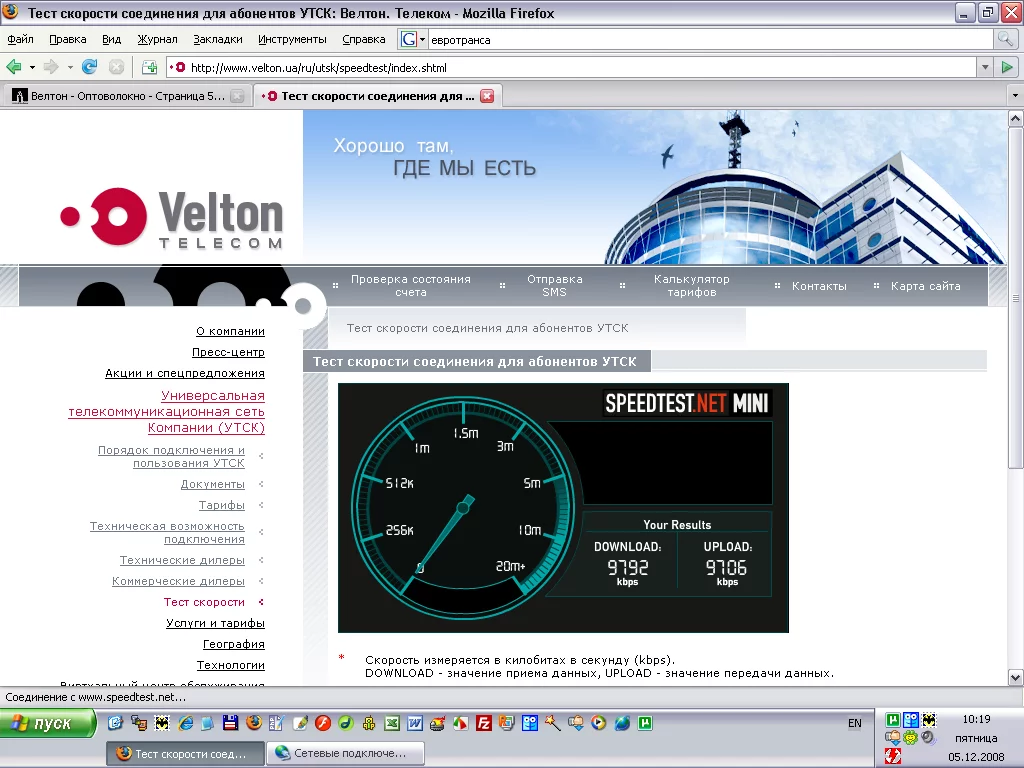Open the Google search engine selector
The image size is (1024, 768).
coord(413,39)
